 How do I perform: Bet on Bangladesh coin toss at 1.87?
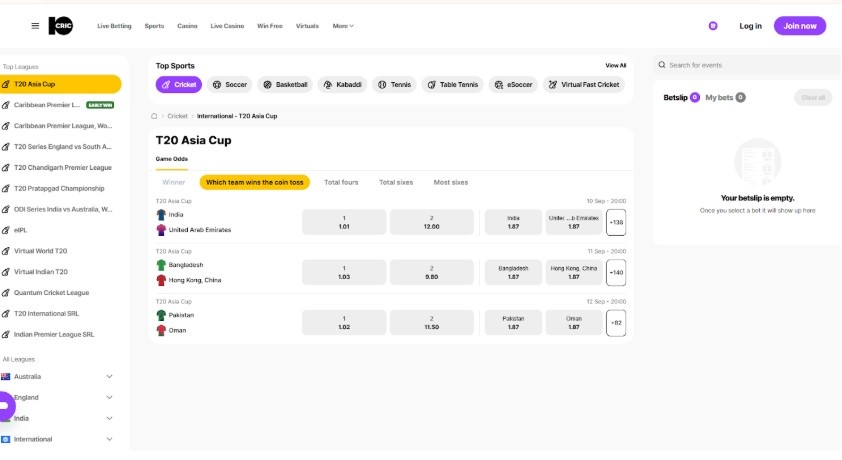pyautogui.click(x=513, y=273)
